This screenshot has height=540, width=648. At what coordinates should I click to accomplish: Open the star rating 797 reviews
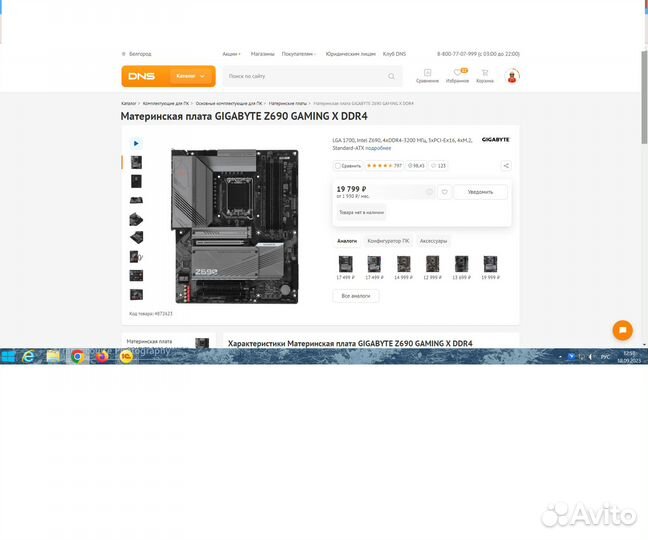pyautogui.click(x=384, y=166)
